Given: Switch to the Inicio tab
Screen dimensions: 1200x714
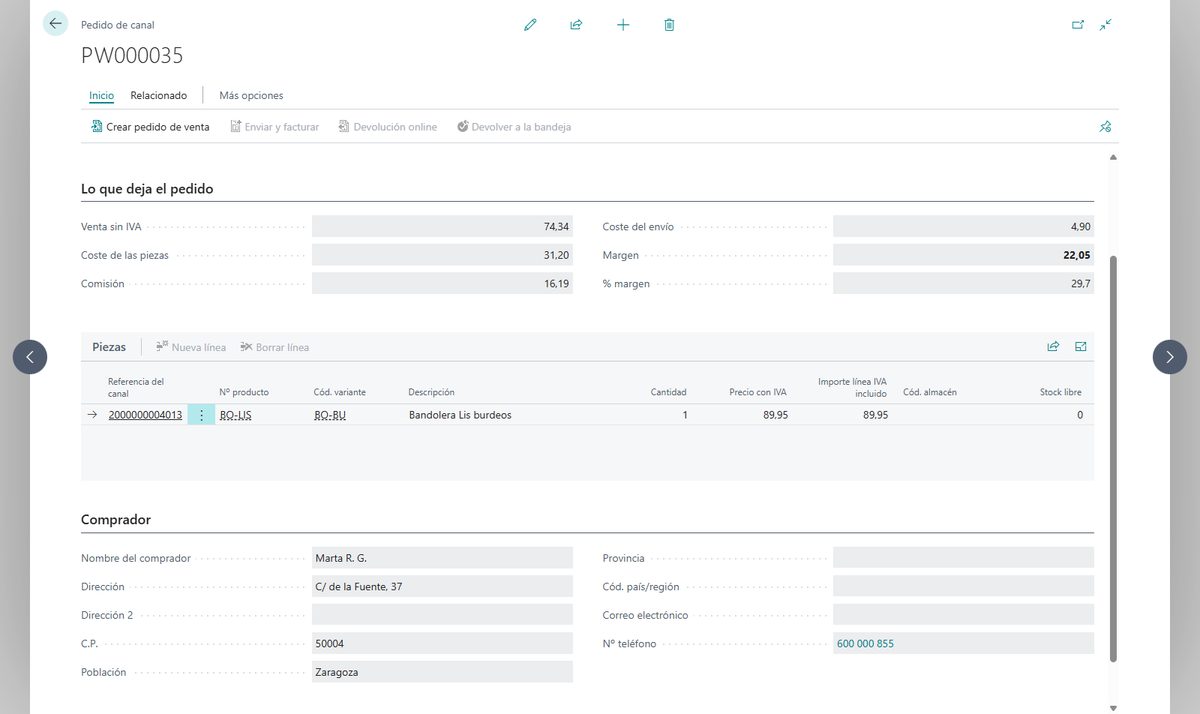Looking at the screenshot, I should [x=101, y=96].
